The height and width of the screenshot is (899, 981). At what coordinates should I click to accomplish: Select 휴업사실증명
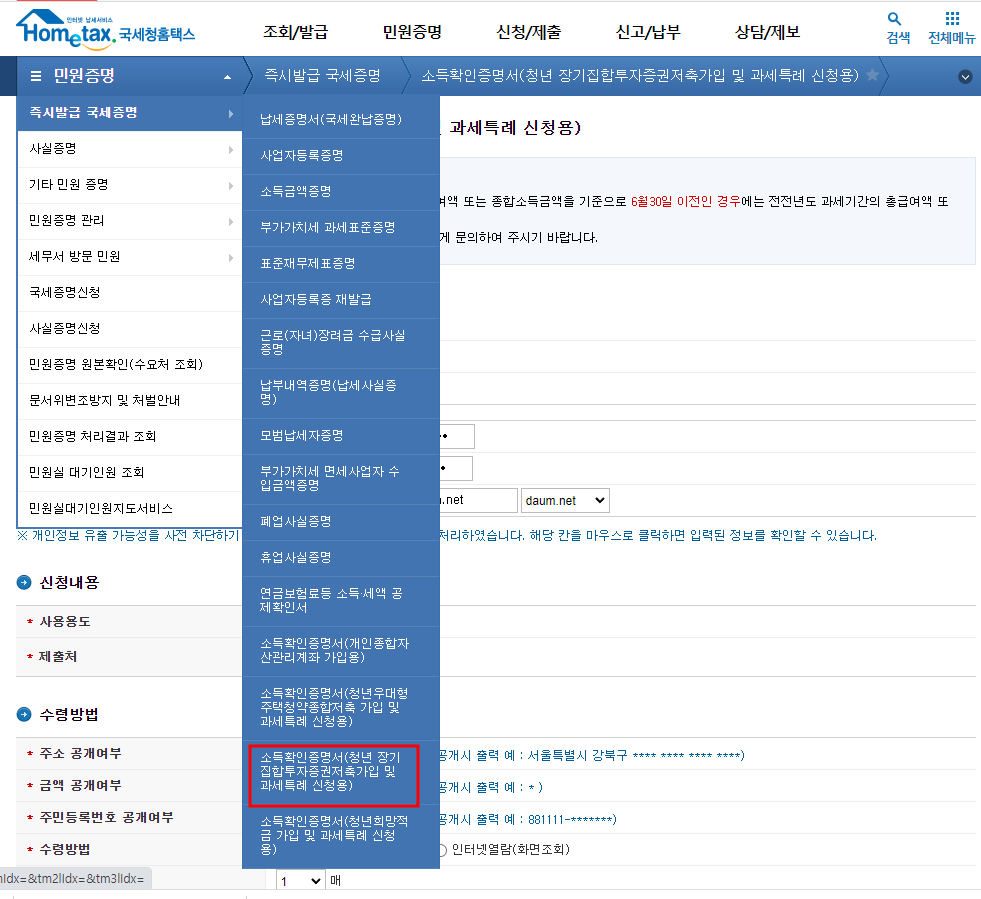pyautogui.click(x=341, y=557)
